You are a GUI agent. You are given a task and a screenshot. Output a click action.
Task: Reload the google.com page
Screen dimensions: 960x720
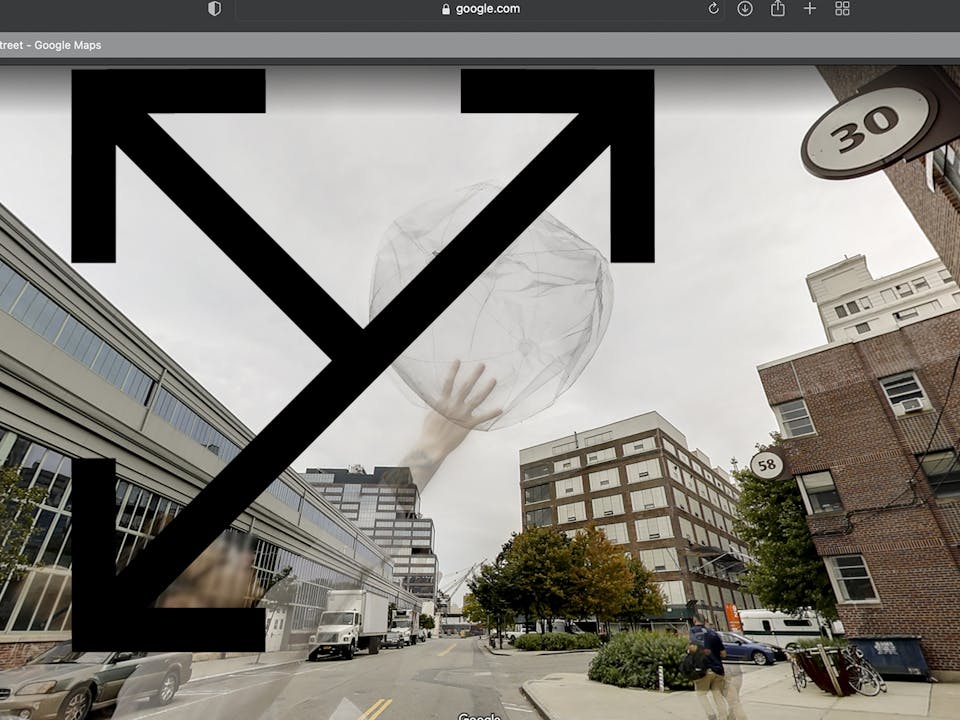[x=713, y=9]
